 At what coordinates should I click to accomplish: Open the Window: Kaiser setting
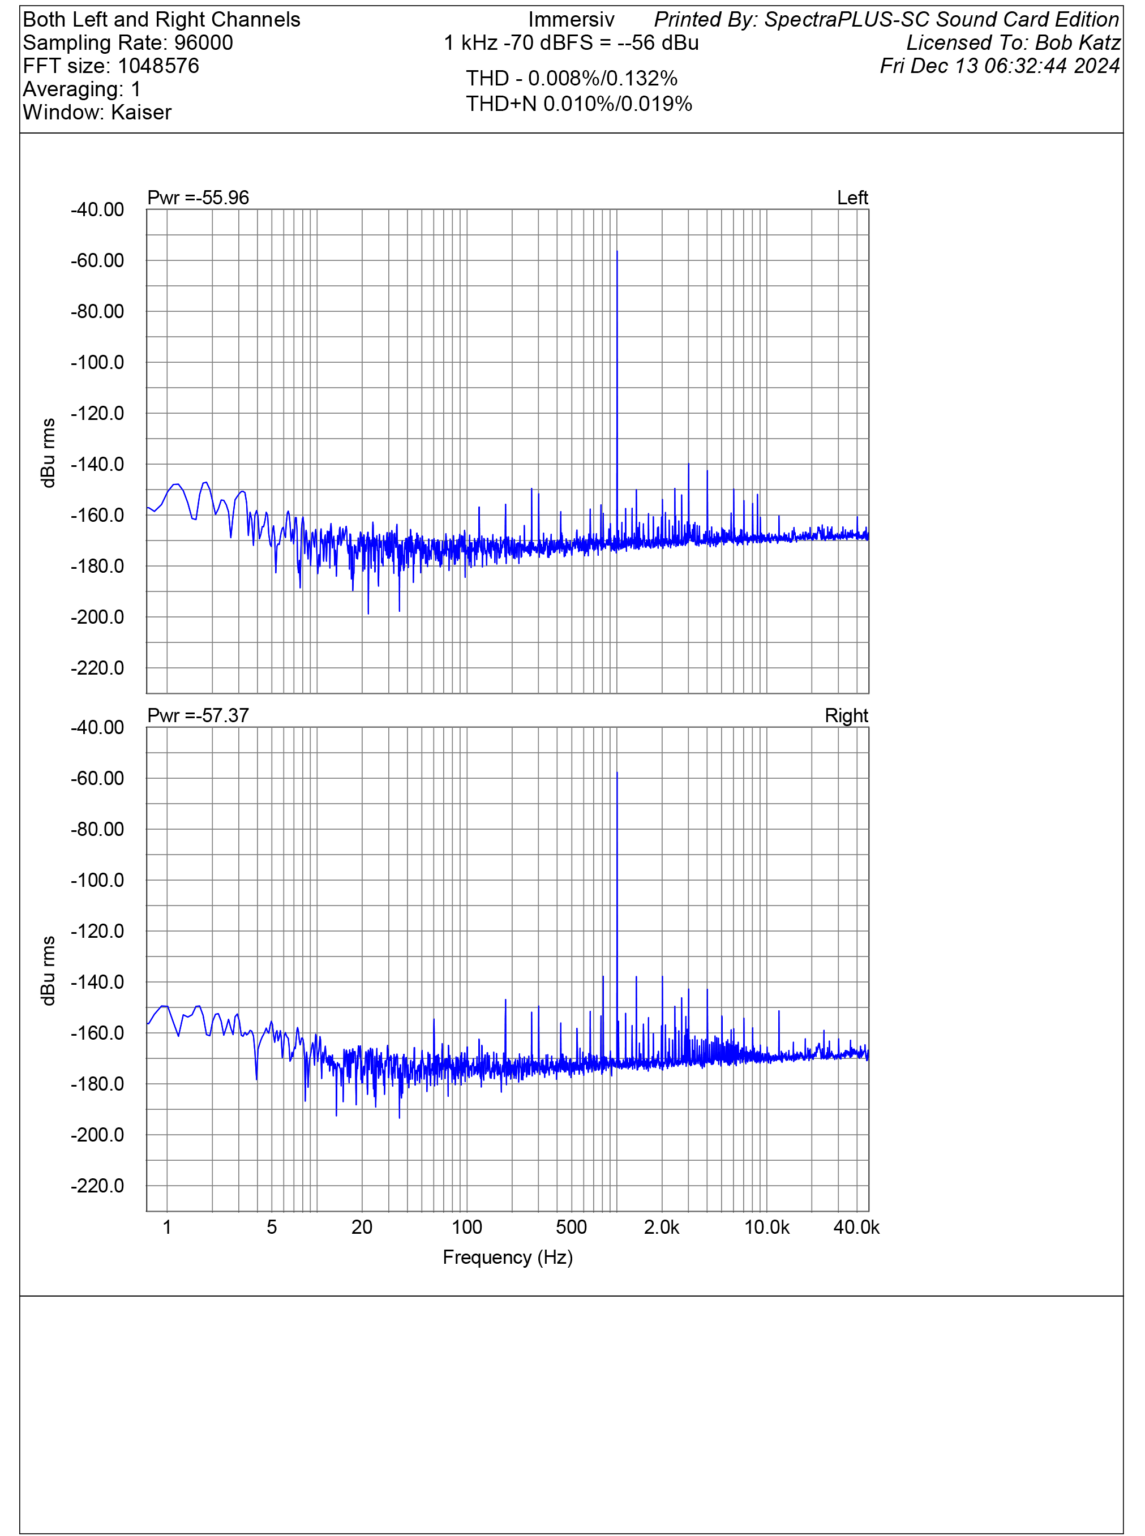(94, 113)
